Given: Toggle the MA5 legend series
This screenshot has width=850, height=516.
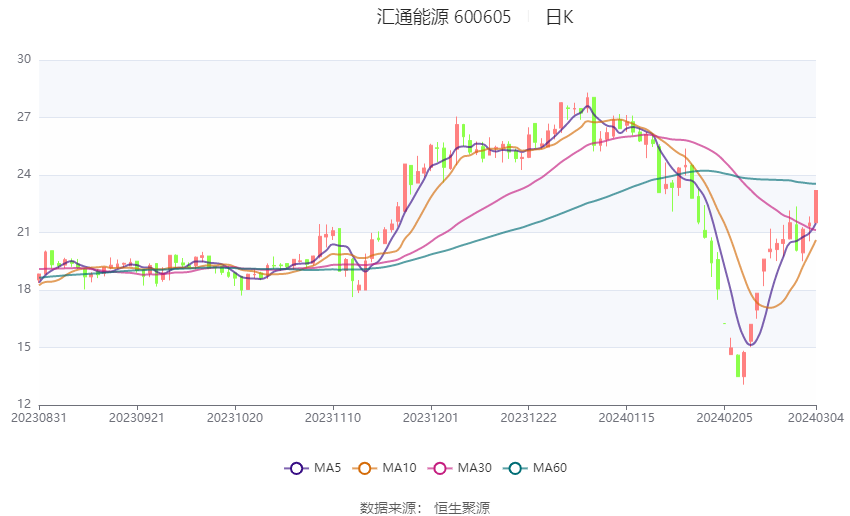Looking at the screenshot, I should (x=313, y=468).
